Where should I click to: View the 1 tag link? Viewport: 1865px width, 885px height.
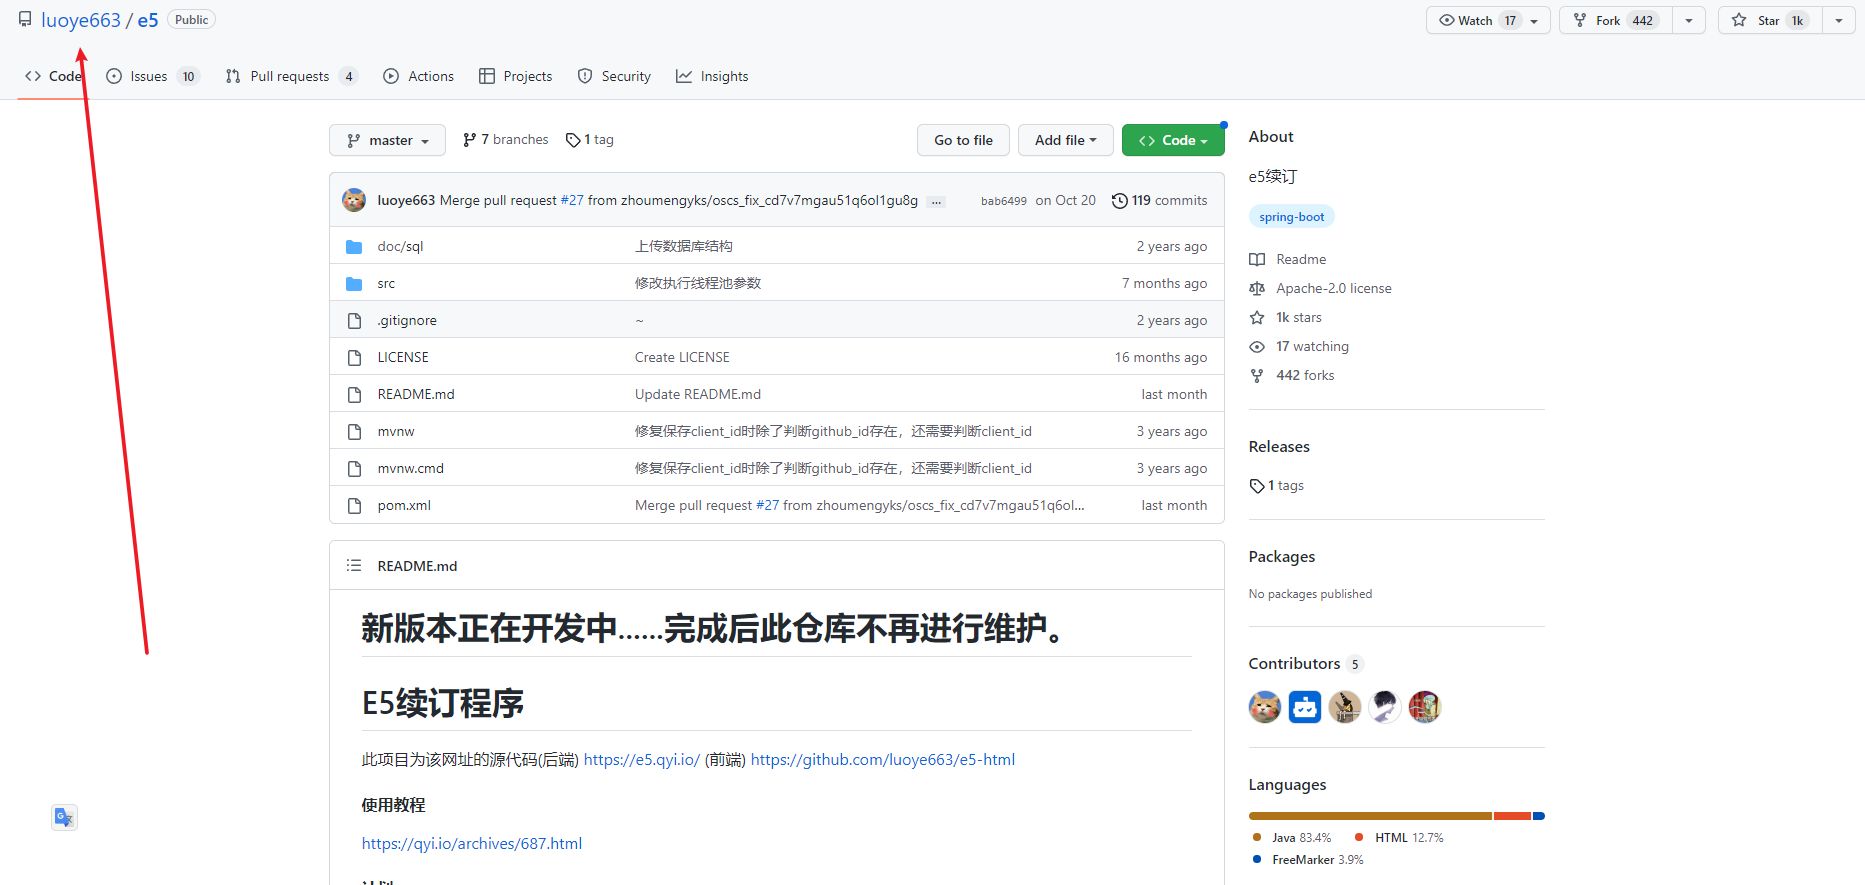coord(590,140)
